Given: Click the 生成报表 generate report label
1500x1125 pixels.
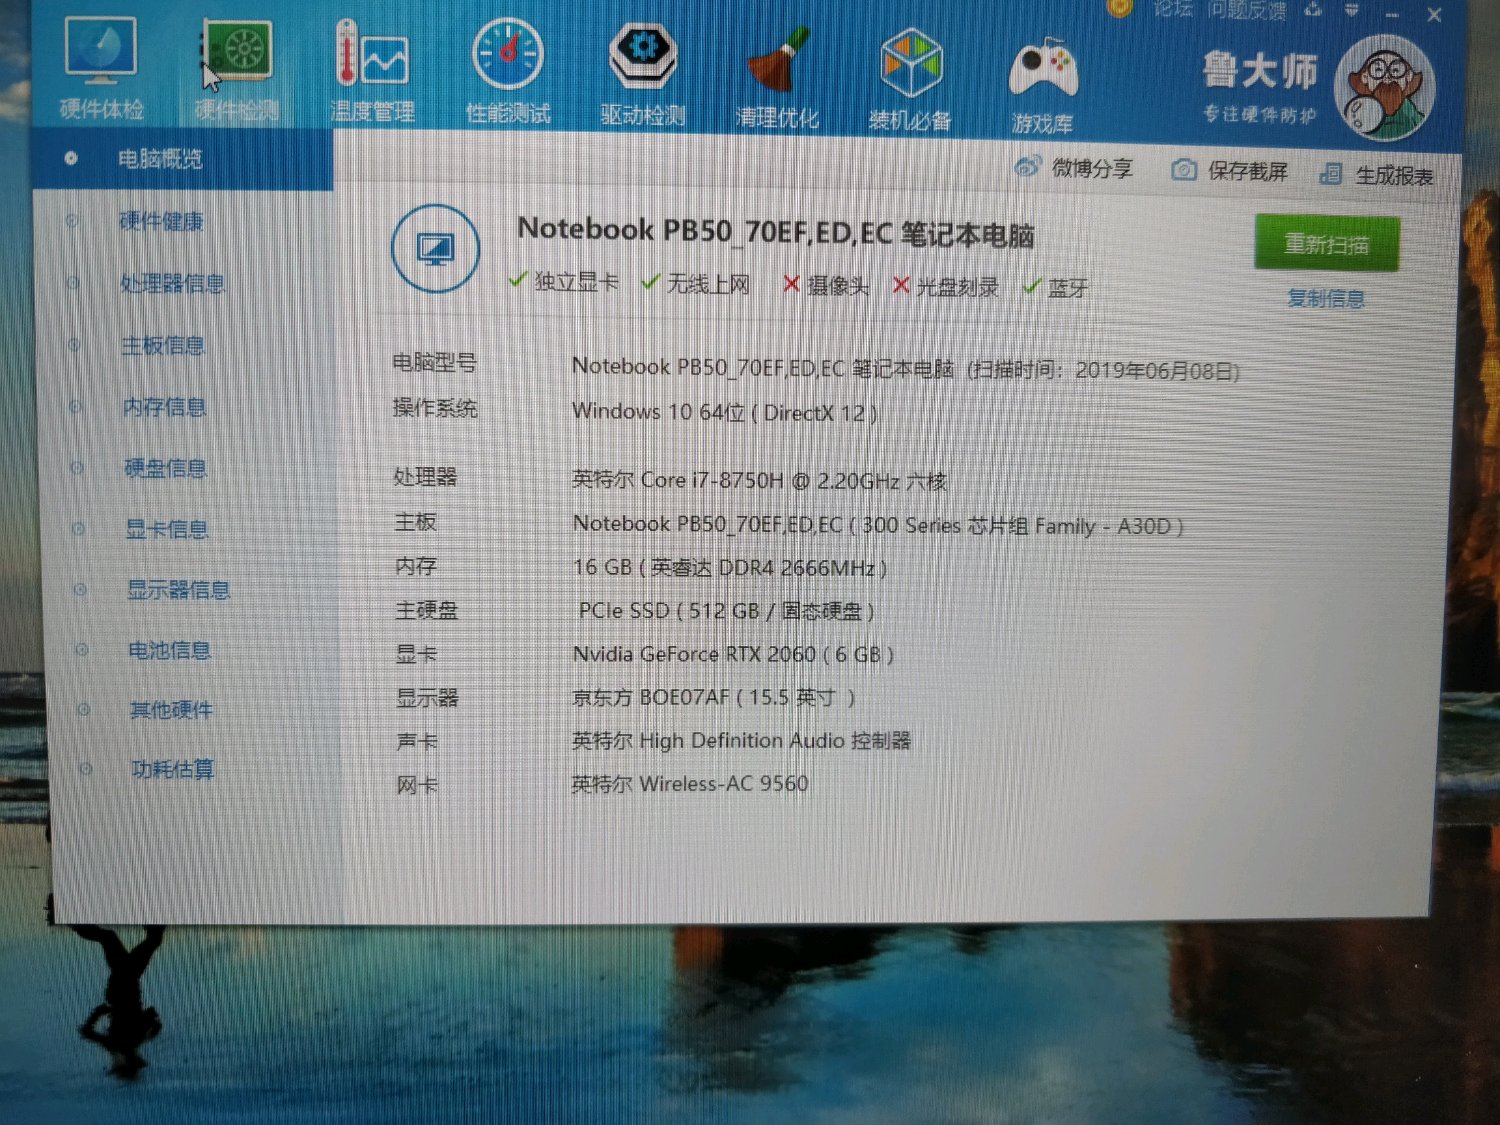Looking at the screenshot, I should pos(1395,176).
